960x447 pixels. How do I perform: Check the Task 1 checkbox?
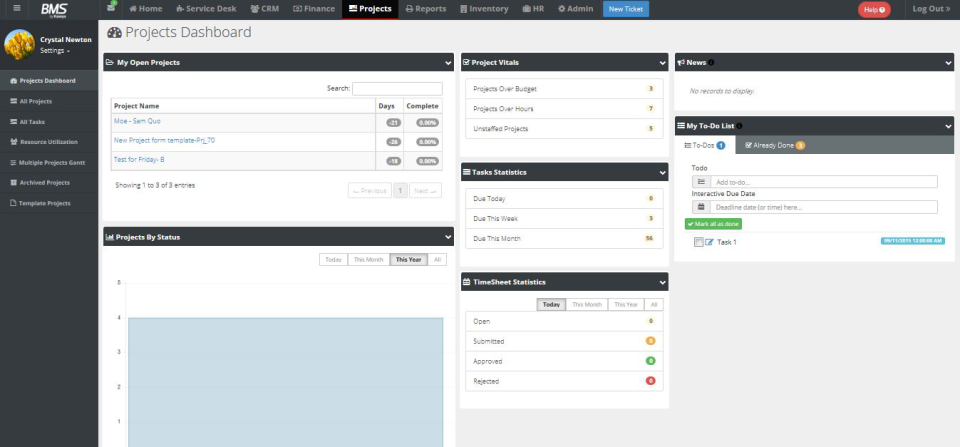tap(698, 242)
